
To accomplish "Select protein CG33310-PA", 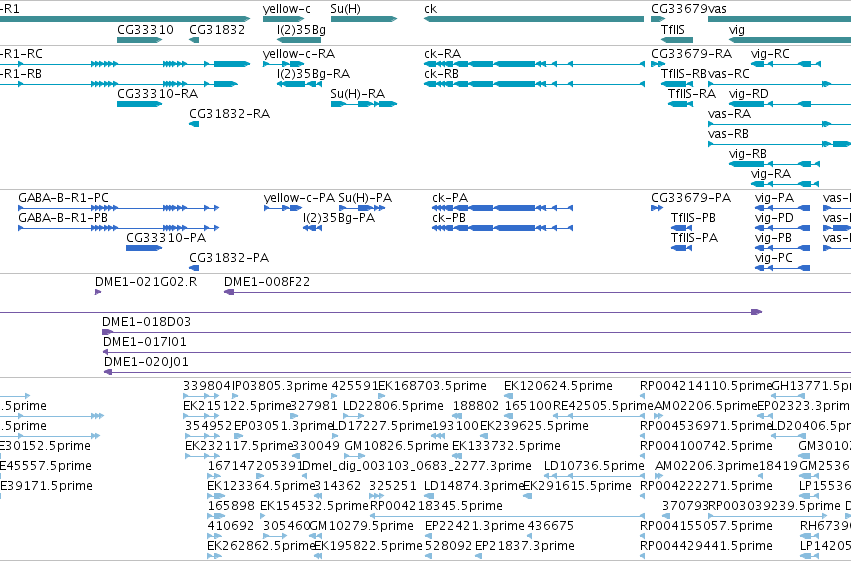I will click(x=166, y=238).
